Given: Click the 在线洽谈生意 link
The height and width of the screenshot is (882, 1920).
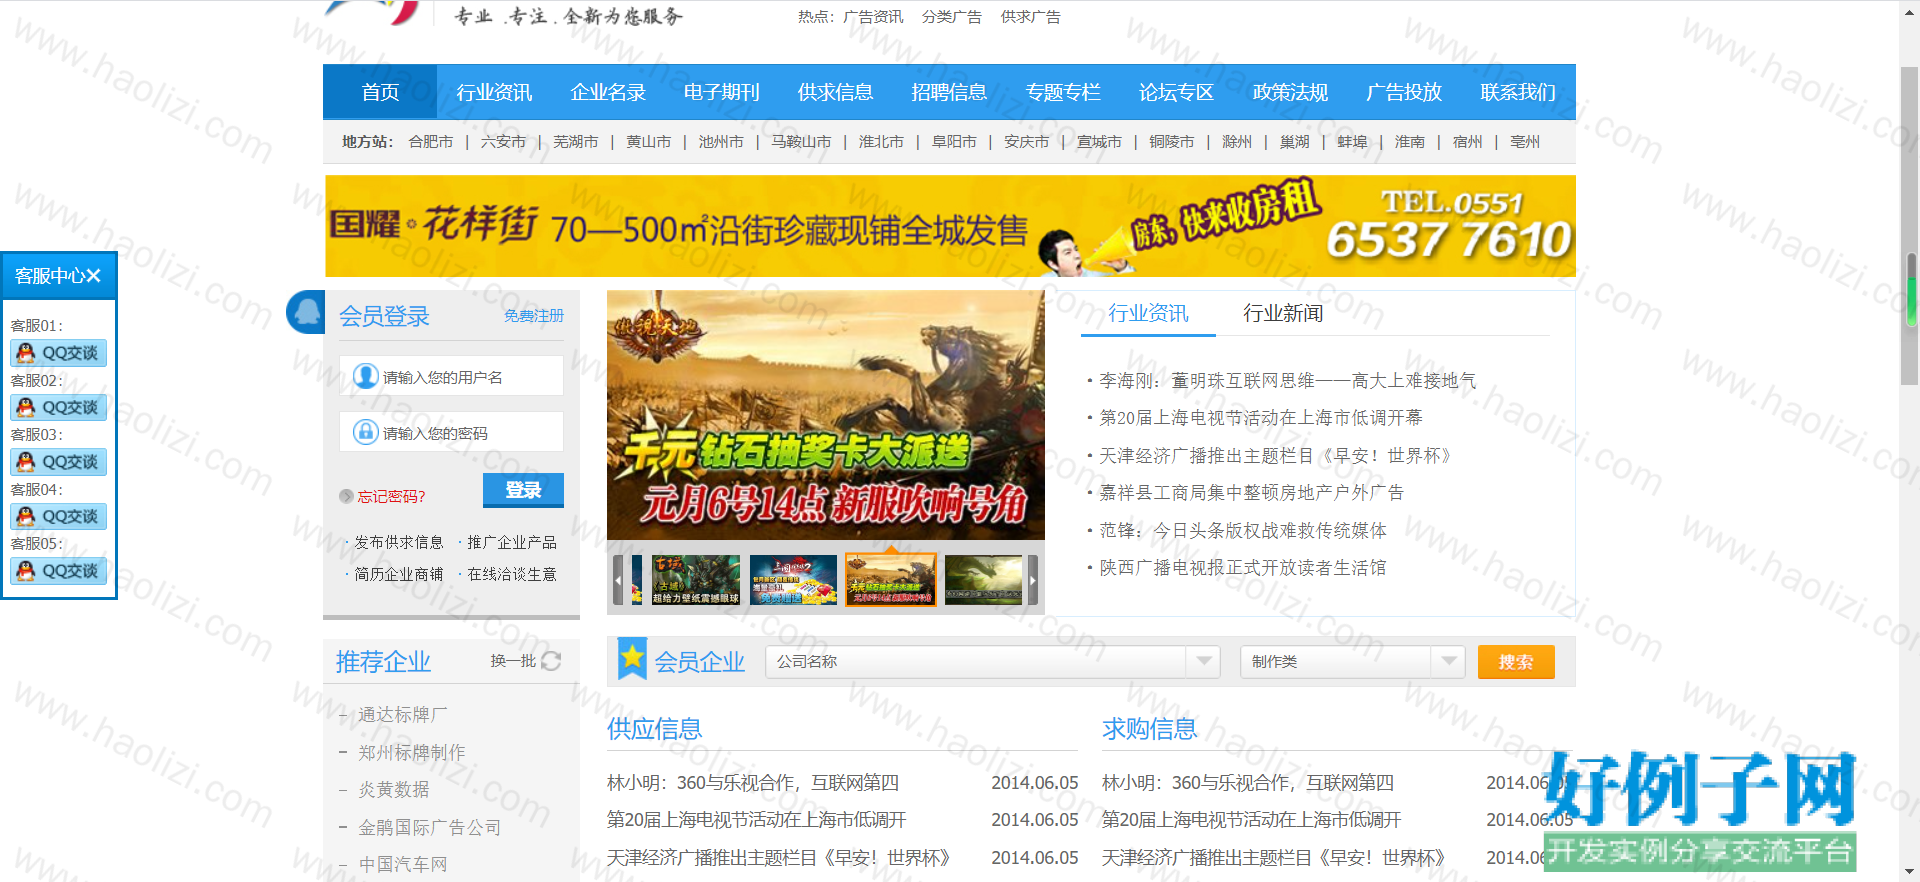Looking at the screenshot, I should pyautogui.click(x=512, y=574).
